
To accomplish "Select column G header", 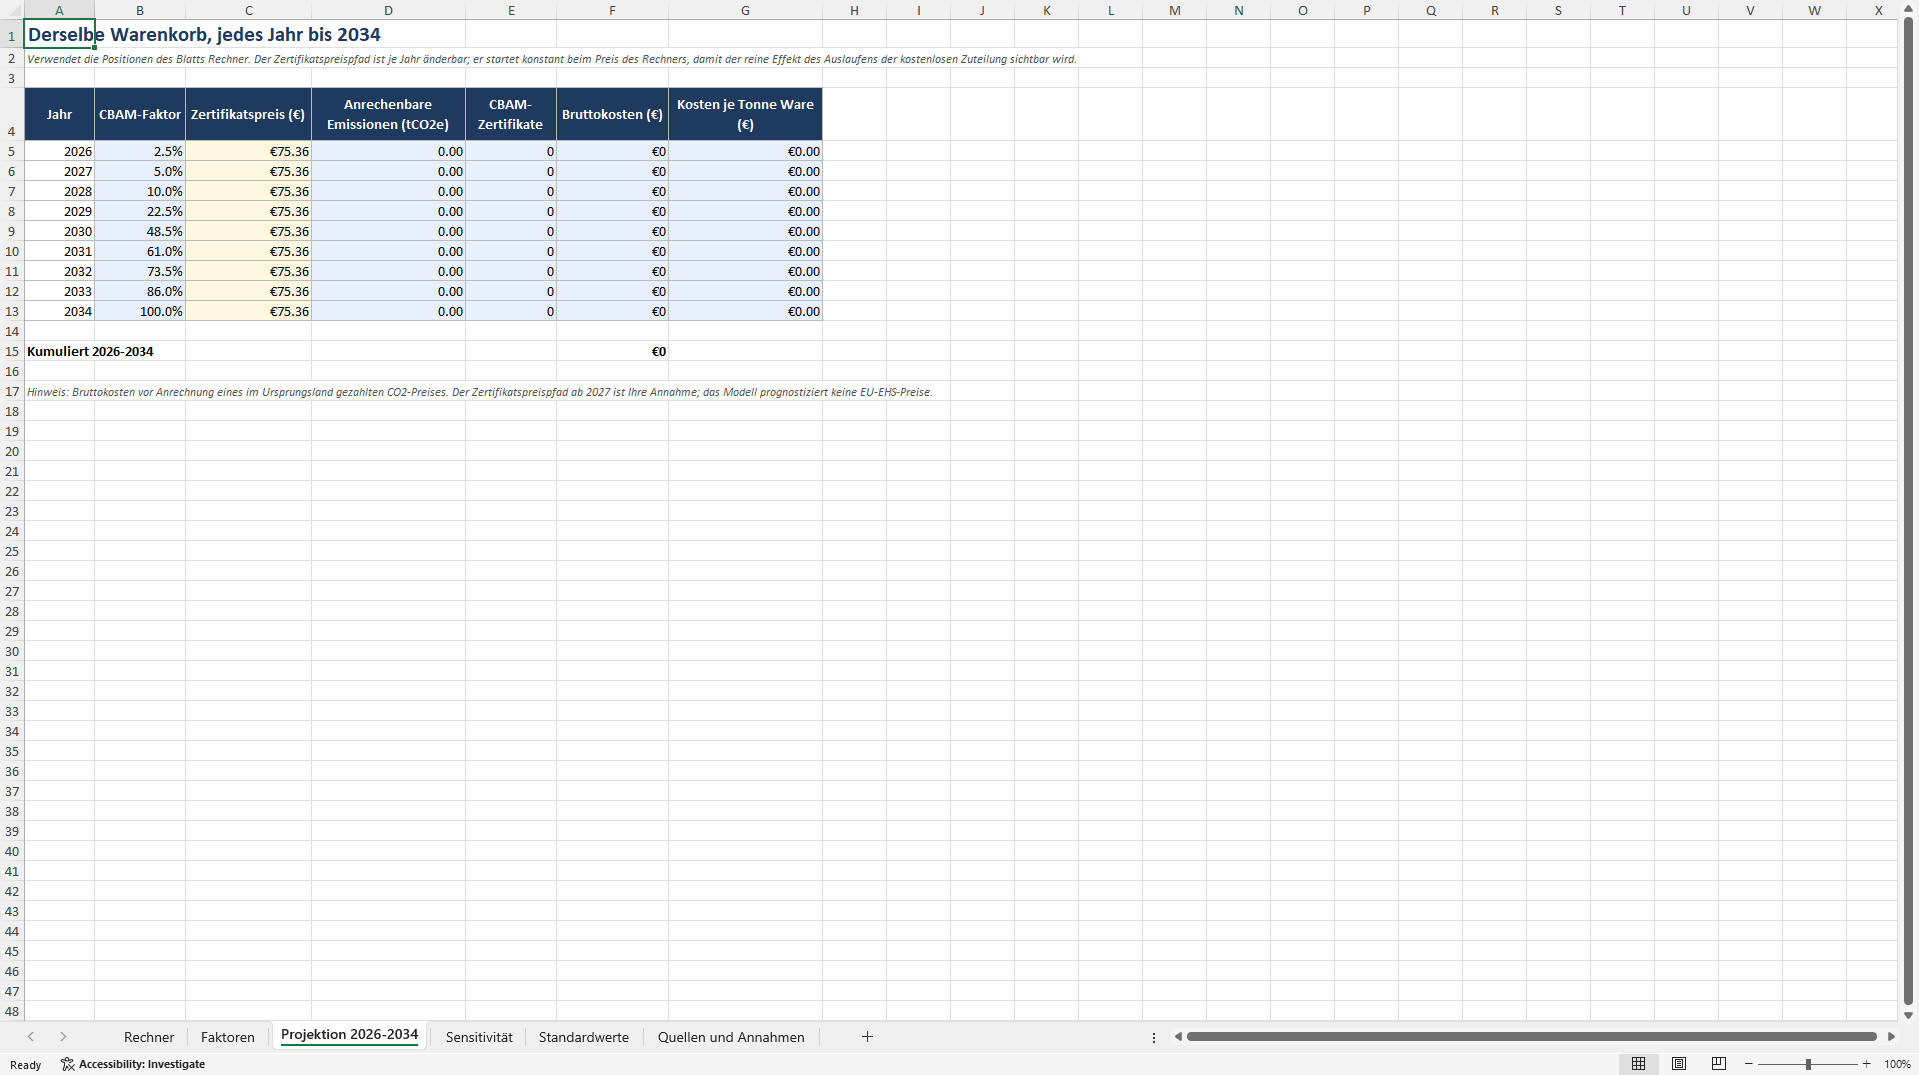I will pyautogui.click(x=745, y=10).
